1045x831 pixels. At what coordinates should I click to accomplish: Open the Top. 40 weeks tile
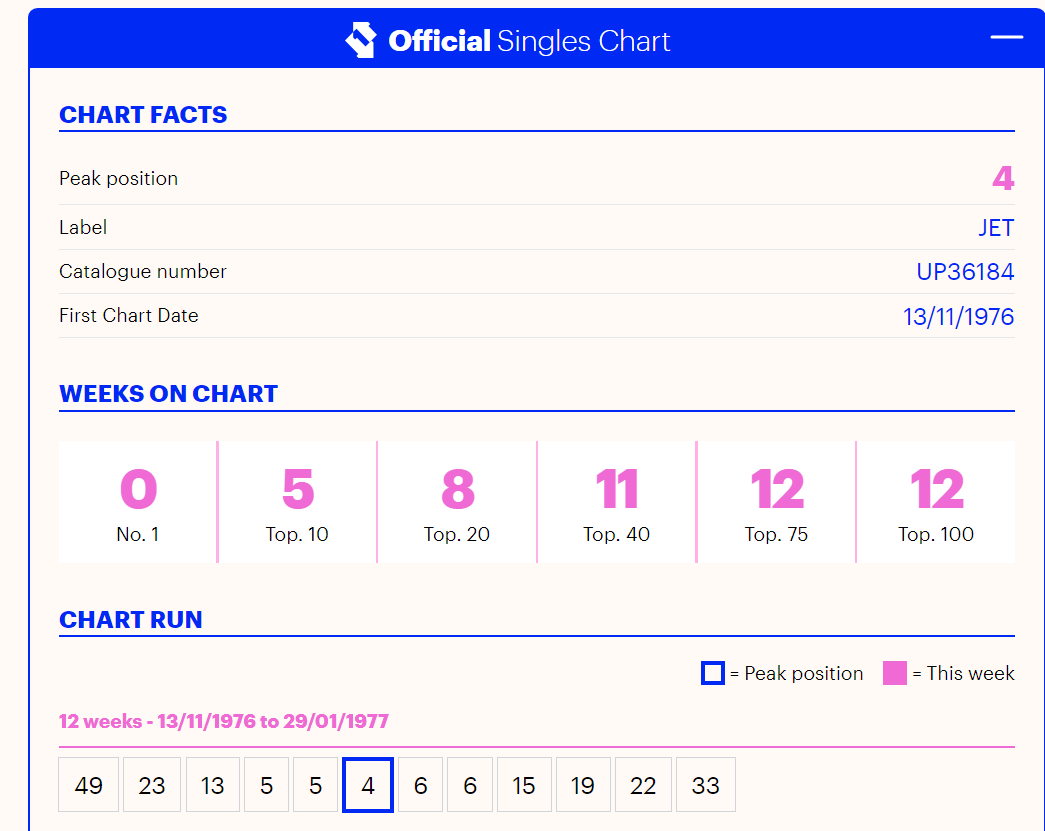(616, 502)
